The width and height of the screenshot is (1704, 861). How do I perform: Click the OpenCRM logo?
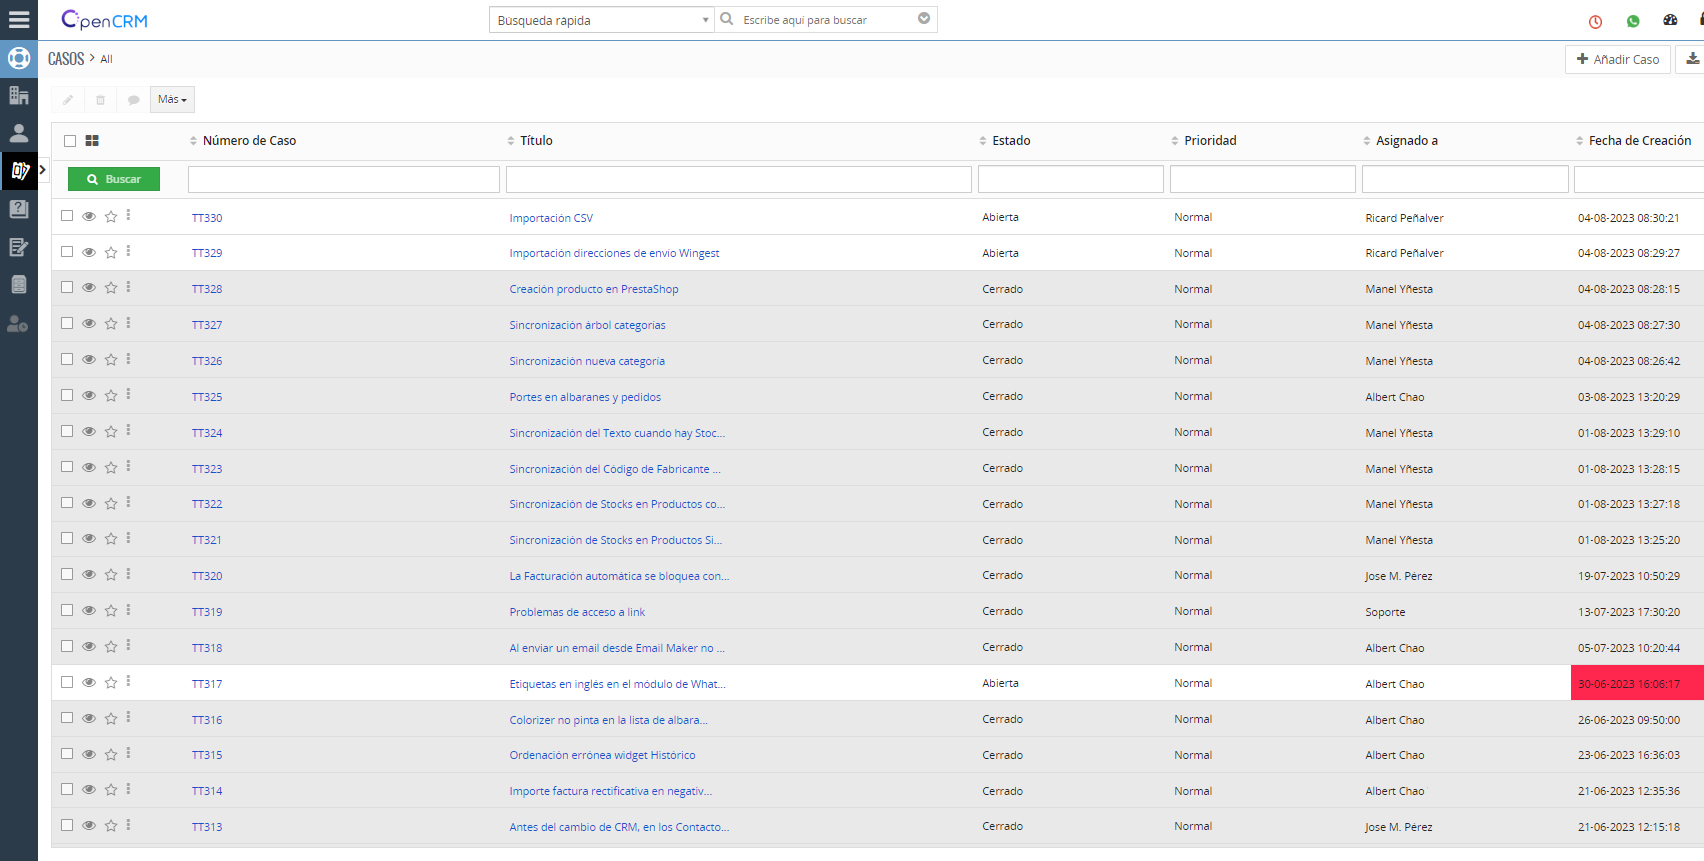[104, 20]
